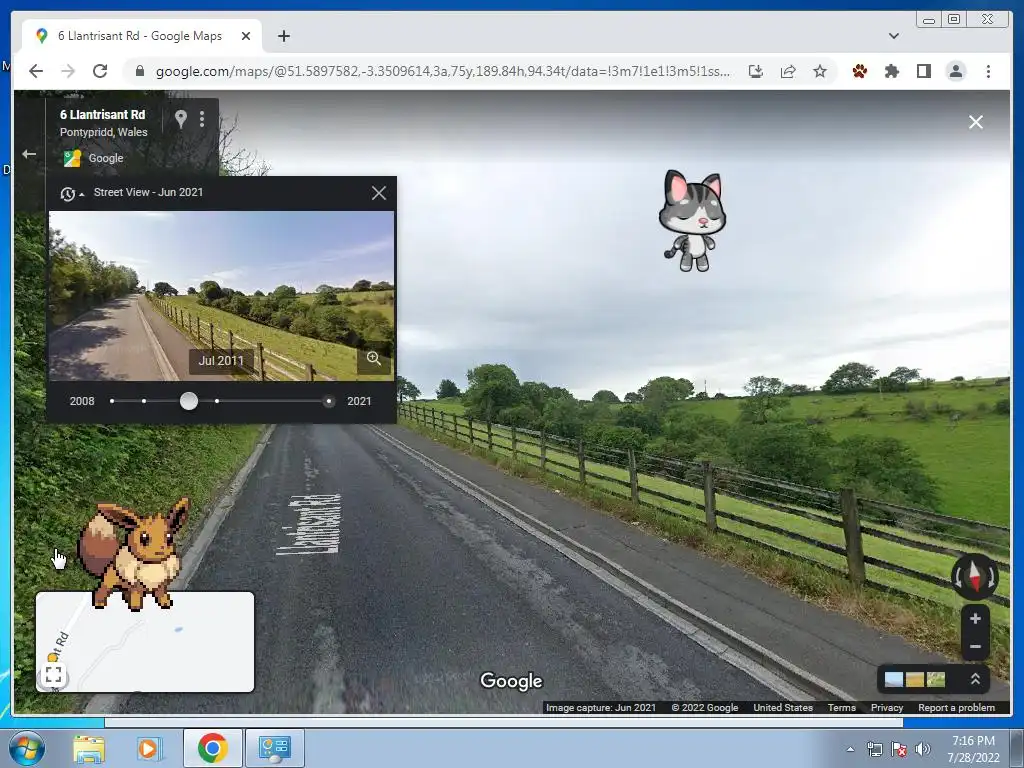
Task: Click the minimap preview
Action: point(145,642)
